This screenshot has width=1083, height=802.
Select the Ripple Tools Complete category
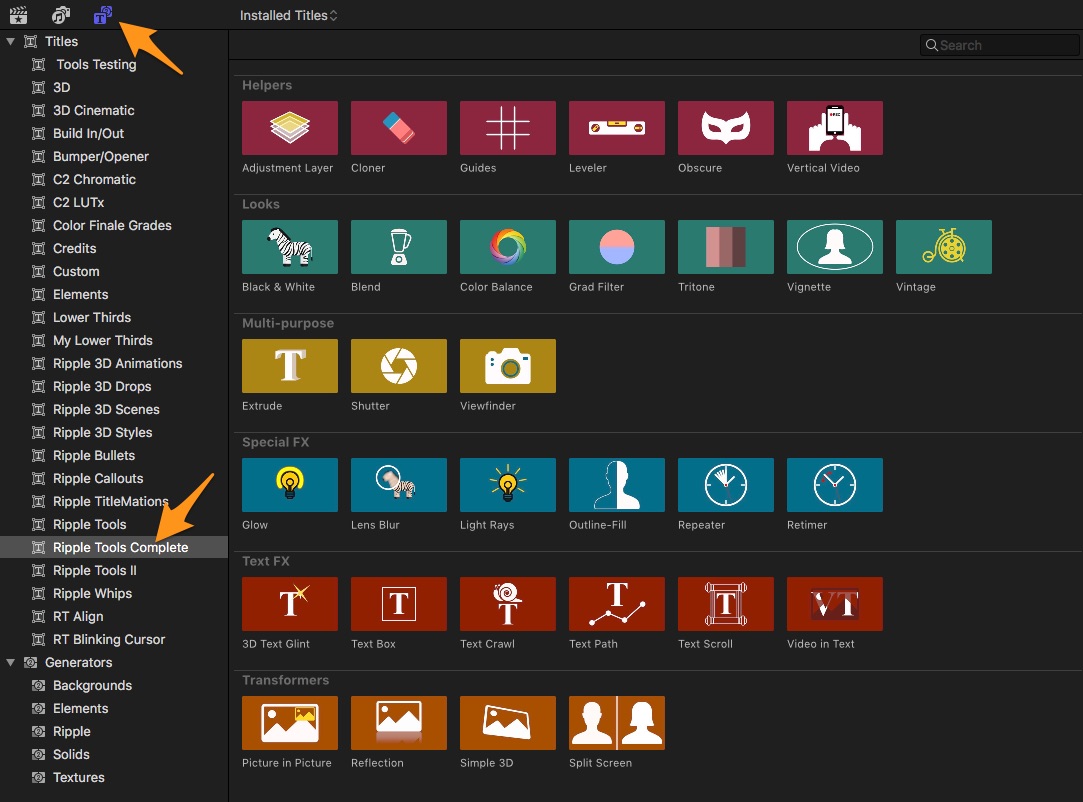[114, 547]
